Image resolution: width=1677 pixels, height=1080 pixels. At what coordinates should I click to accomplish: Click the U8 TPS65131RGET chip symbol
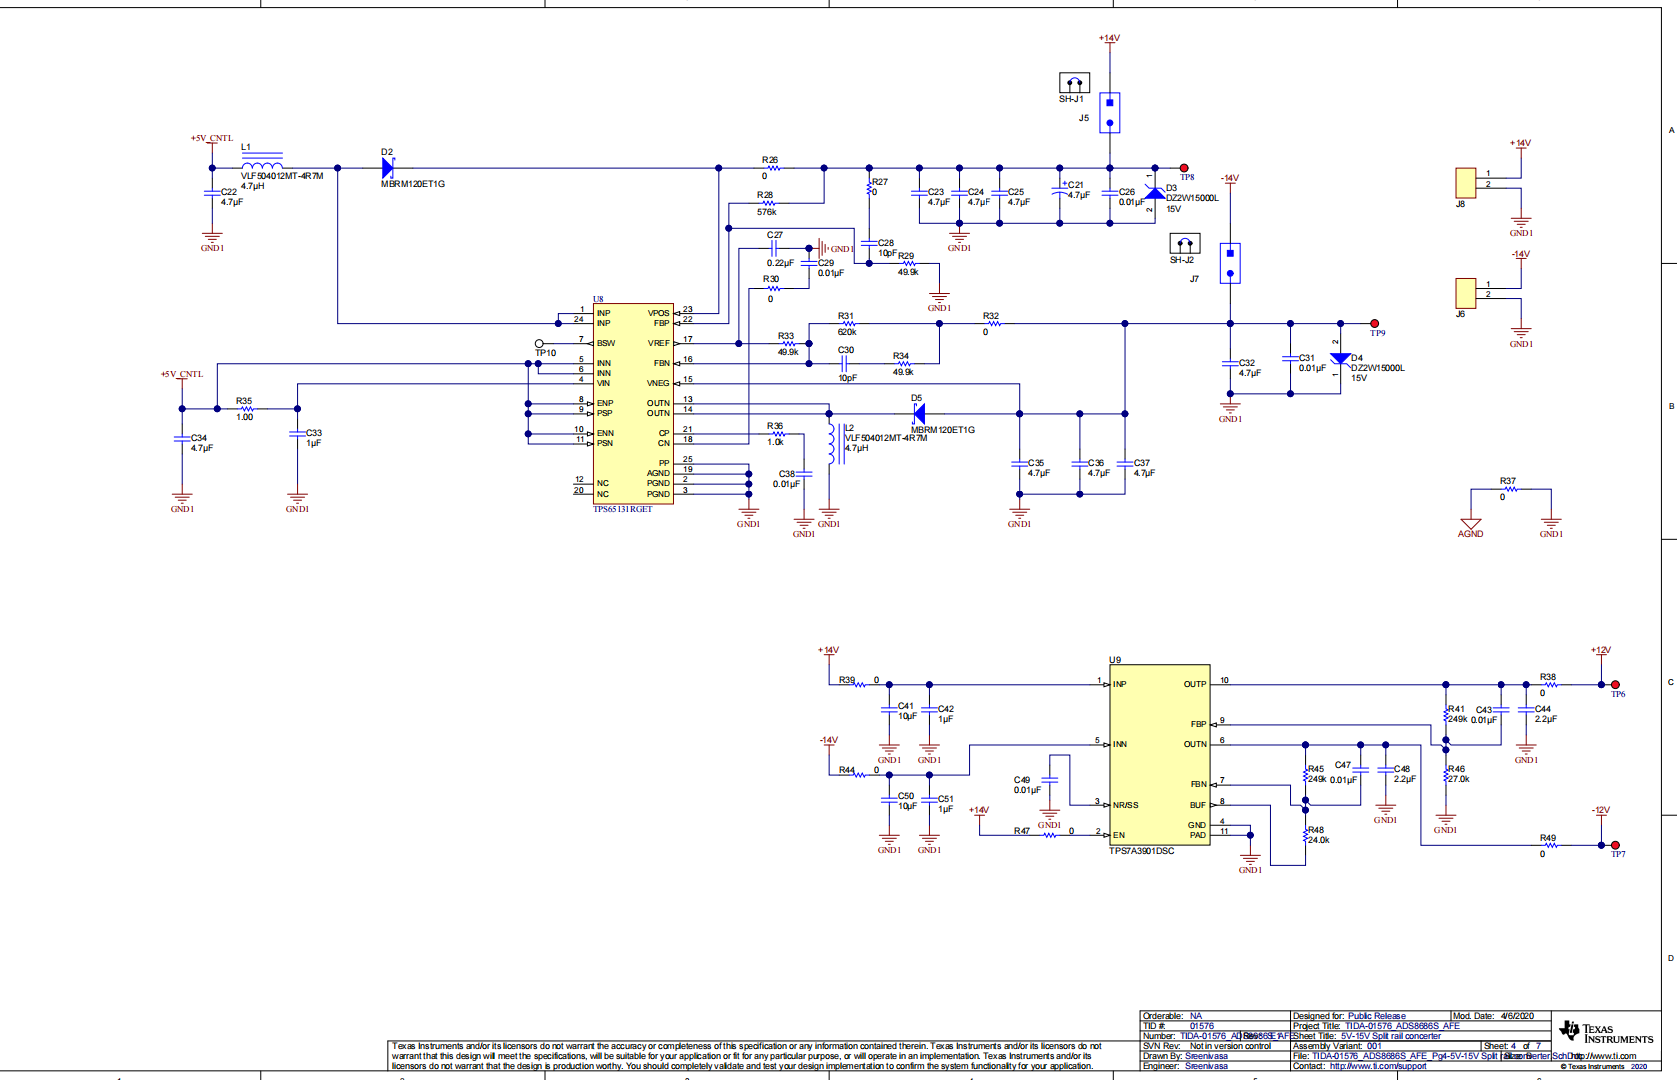point(633,403)
